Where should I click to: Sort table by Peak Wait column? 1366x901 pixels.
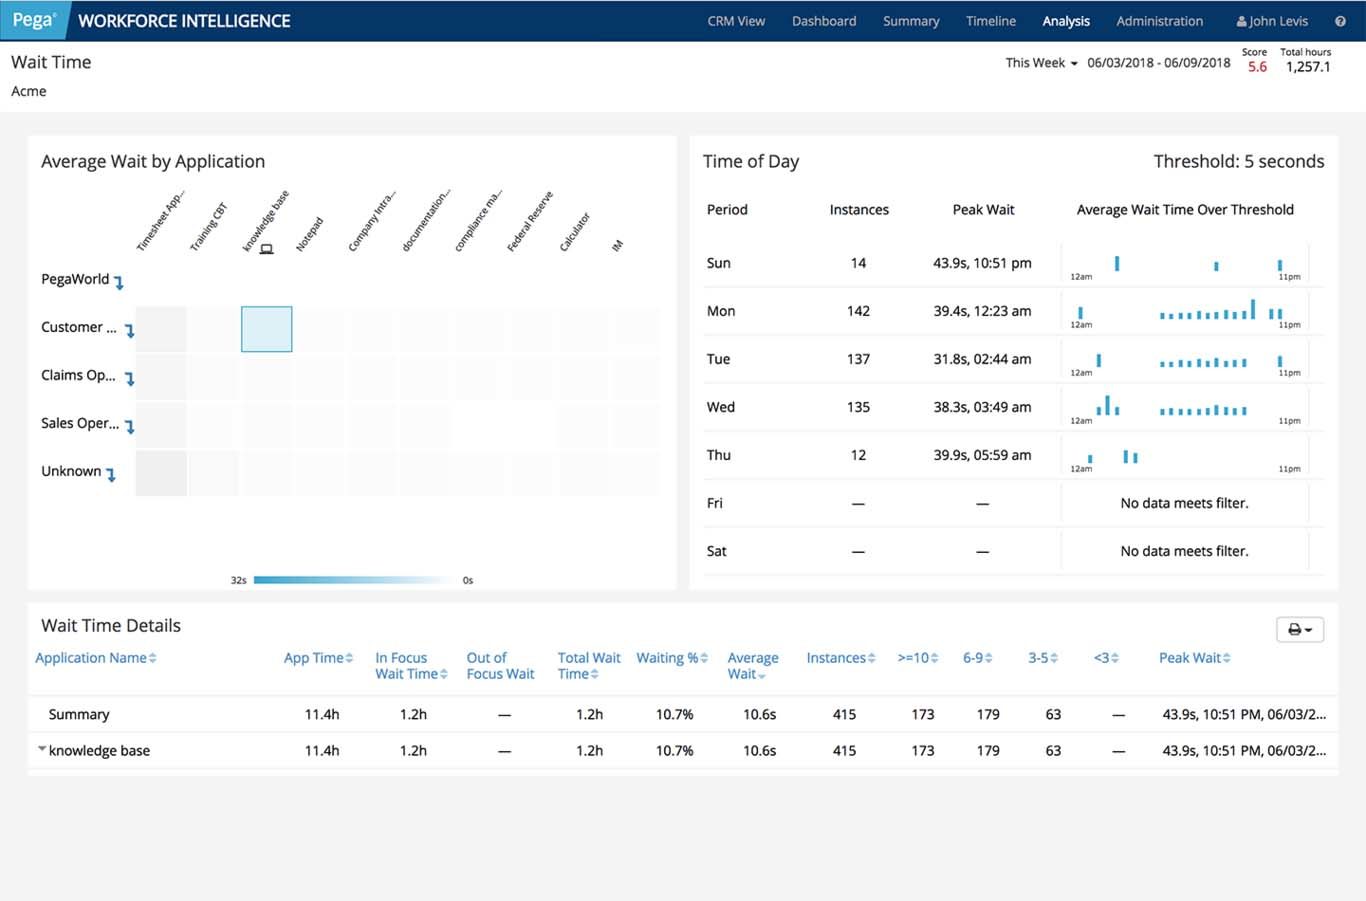pyautogui.click(x=1194, y=658)
